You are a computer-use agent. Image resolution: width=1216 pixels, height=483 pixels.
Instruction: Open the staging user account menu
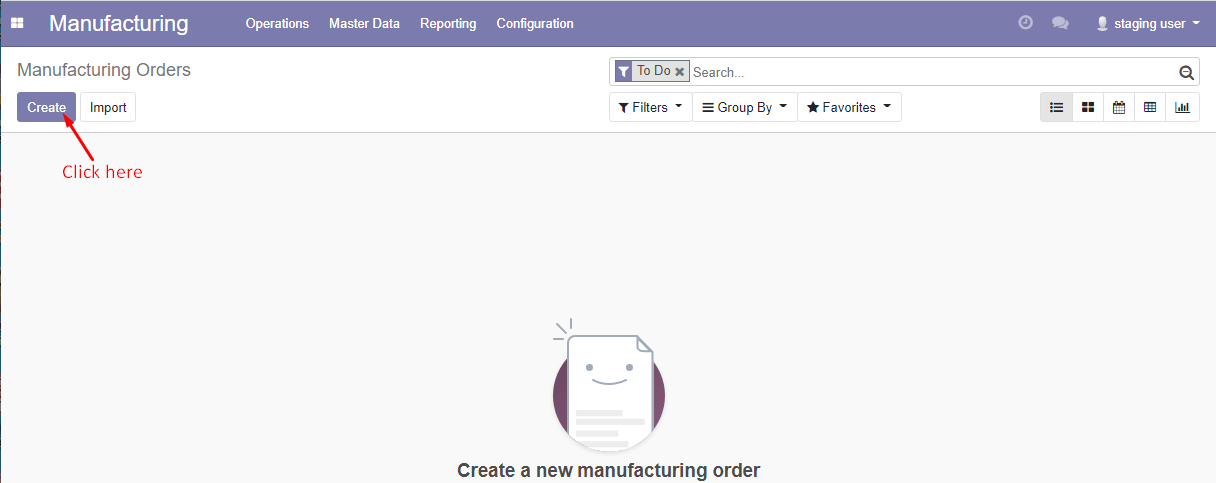(1148, 23)
